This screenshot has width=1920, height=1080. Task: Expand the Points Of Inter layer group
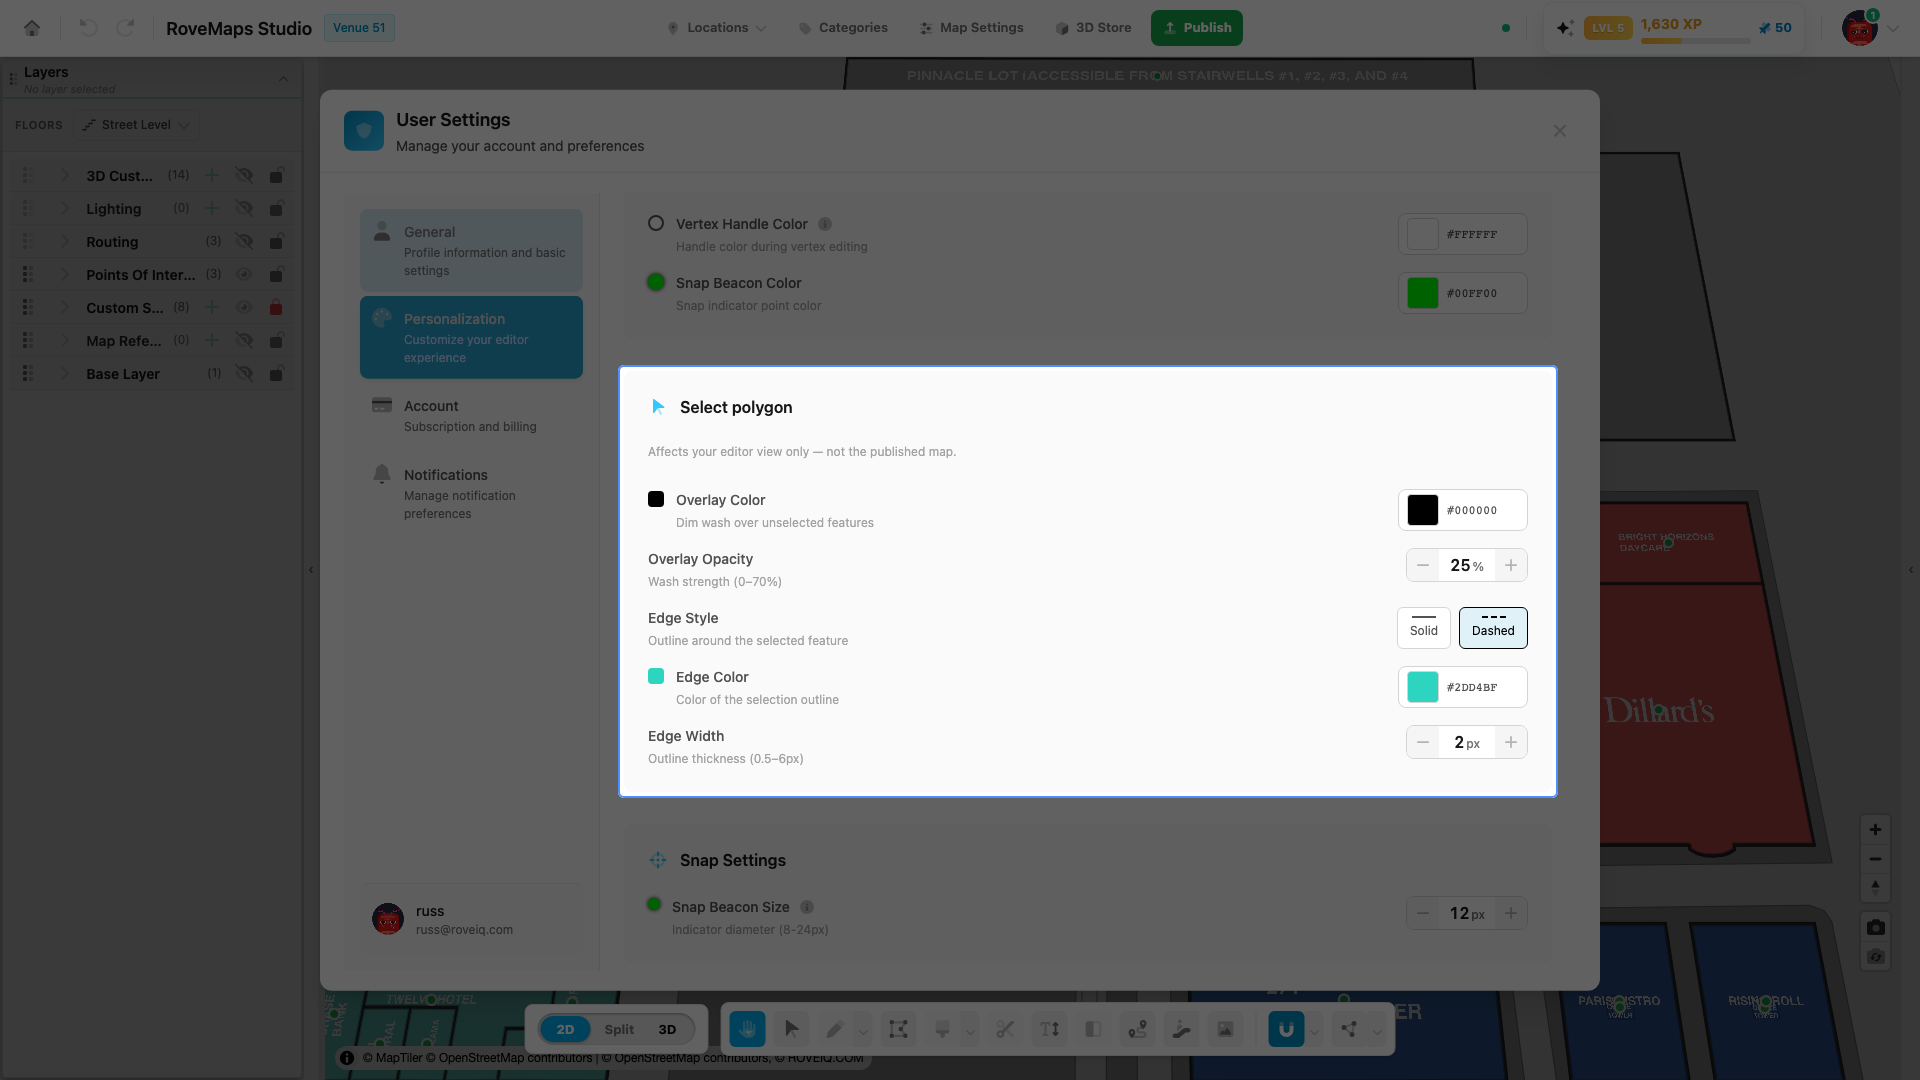[65, 274]
